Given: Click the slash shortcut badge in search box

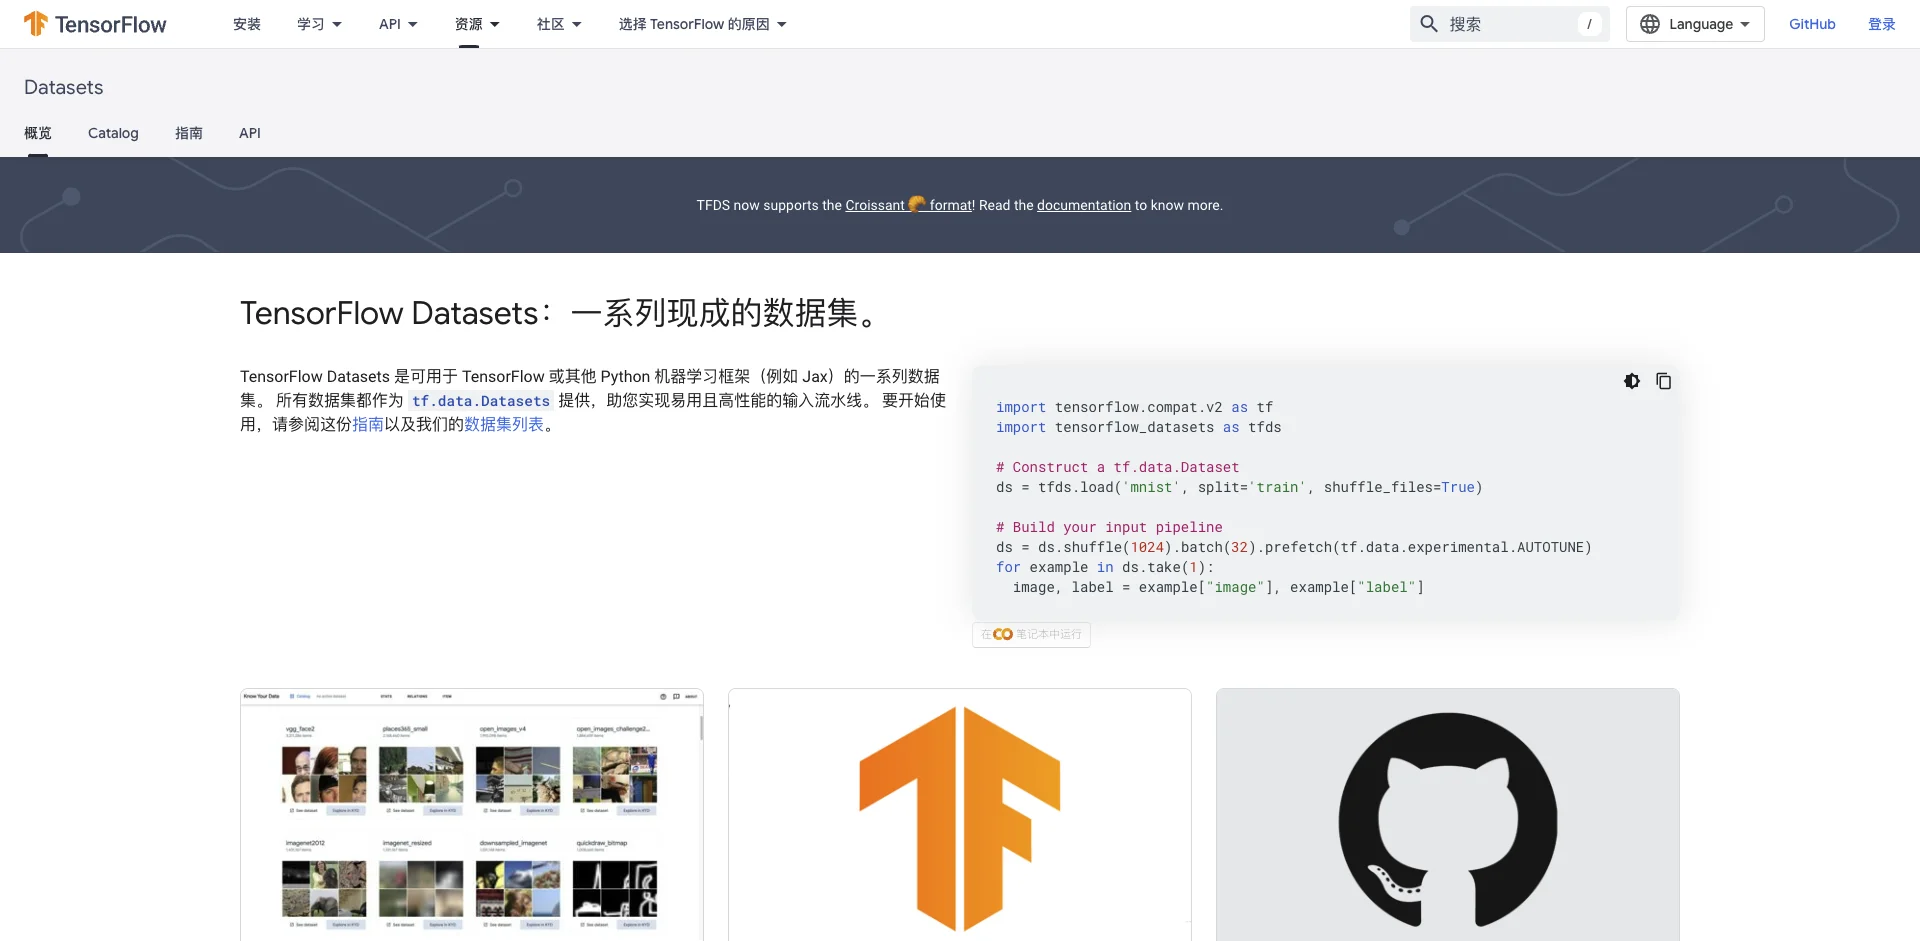Looking at the screenshot, I should click(1589, 24).
